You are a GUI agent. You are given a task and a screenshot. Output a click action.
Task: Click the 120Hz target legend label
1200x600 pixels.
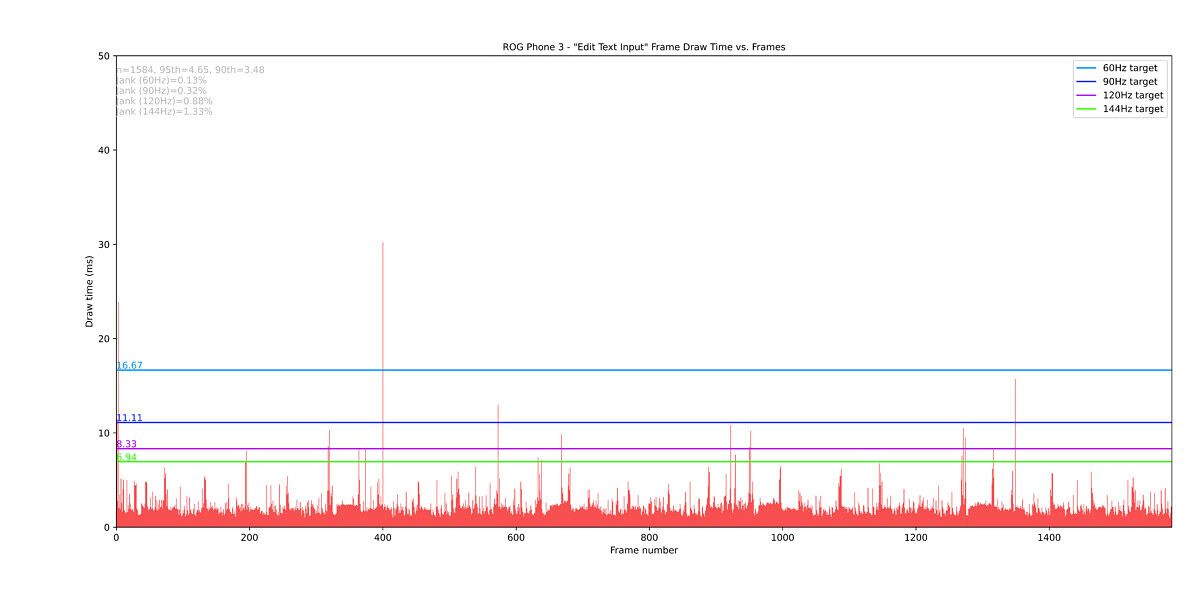[x=1133, y=95]
